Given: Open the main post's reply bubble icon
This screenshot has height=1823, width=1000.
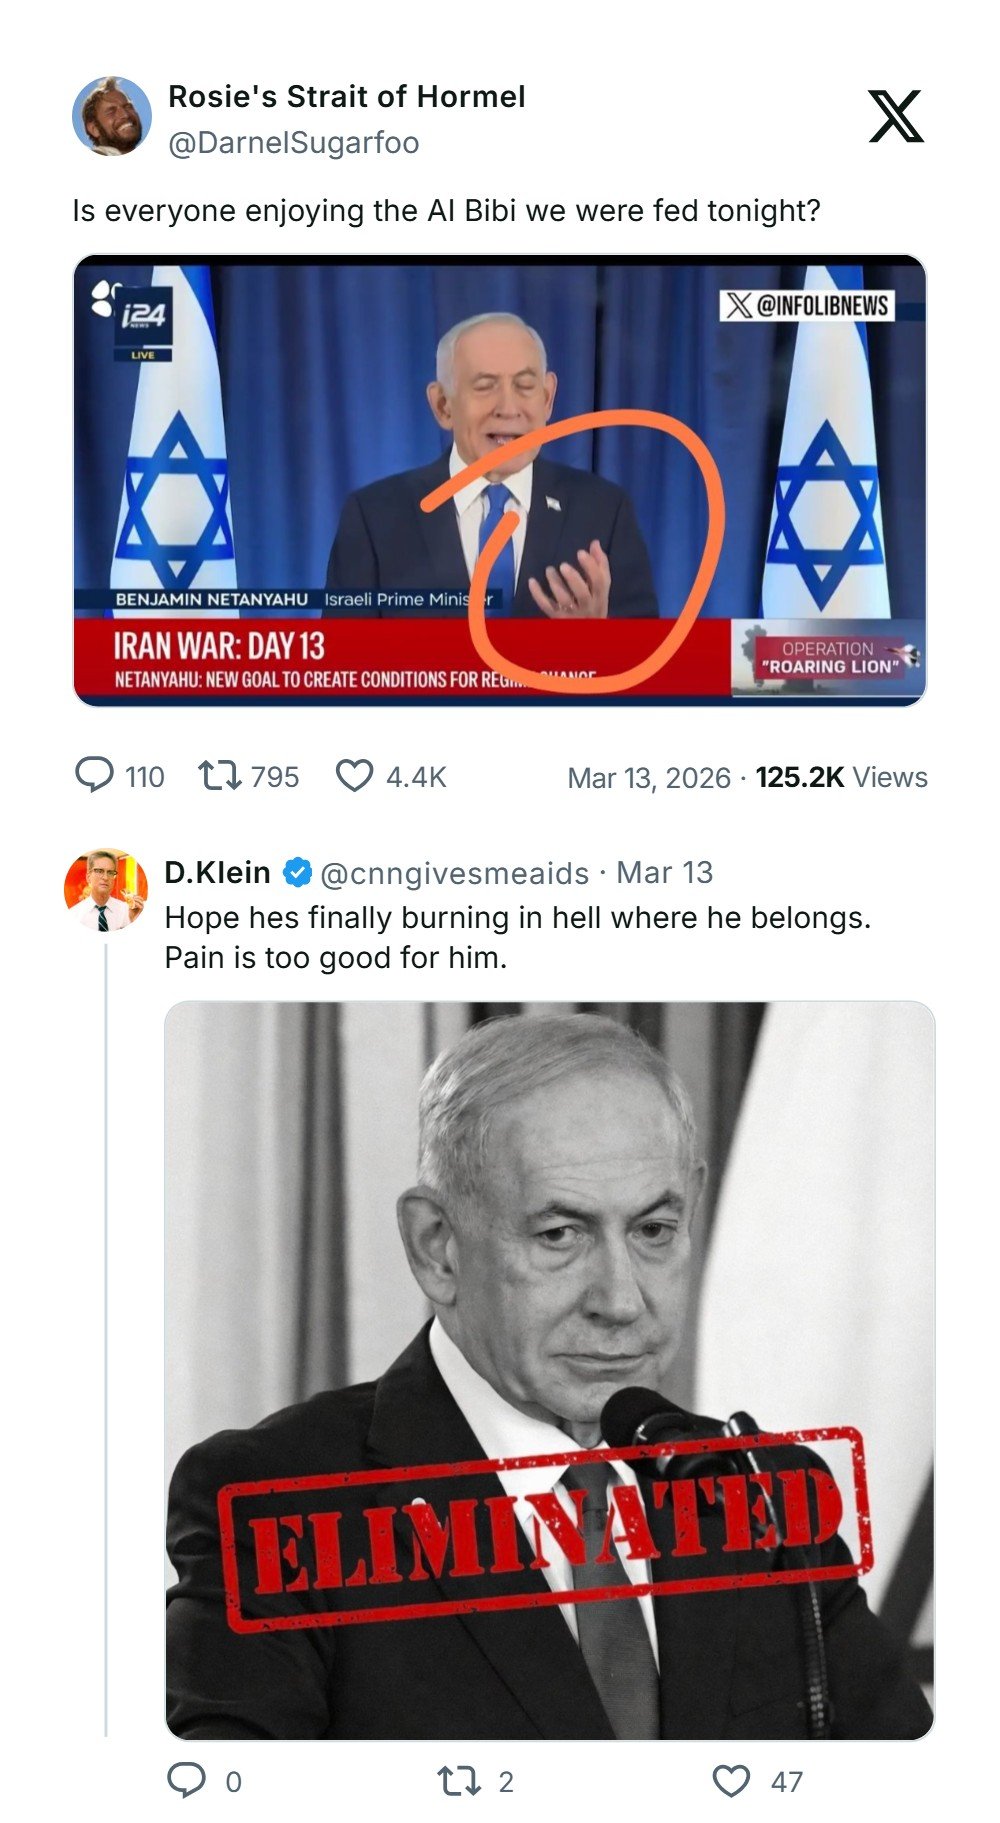Looking at the screenshot, I should [x=95, y=775].
